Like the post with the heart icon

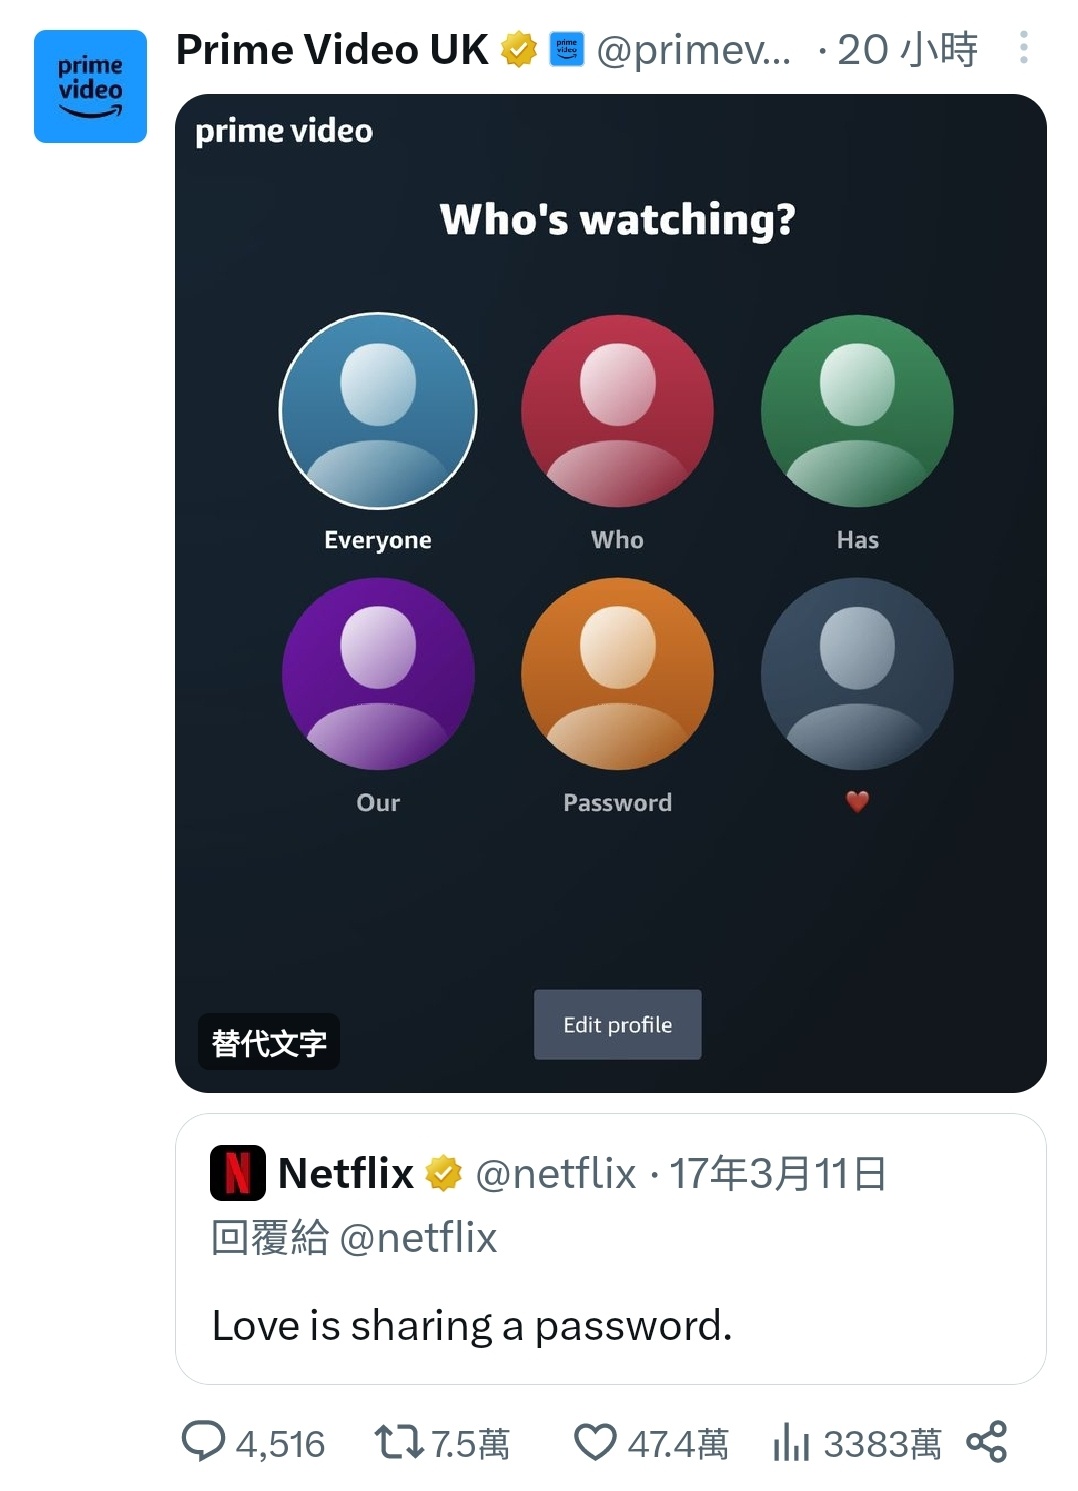click(595, 1442)
